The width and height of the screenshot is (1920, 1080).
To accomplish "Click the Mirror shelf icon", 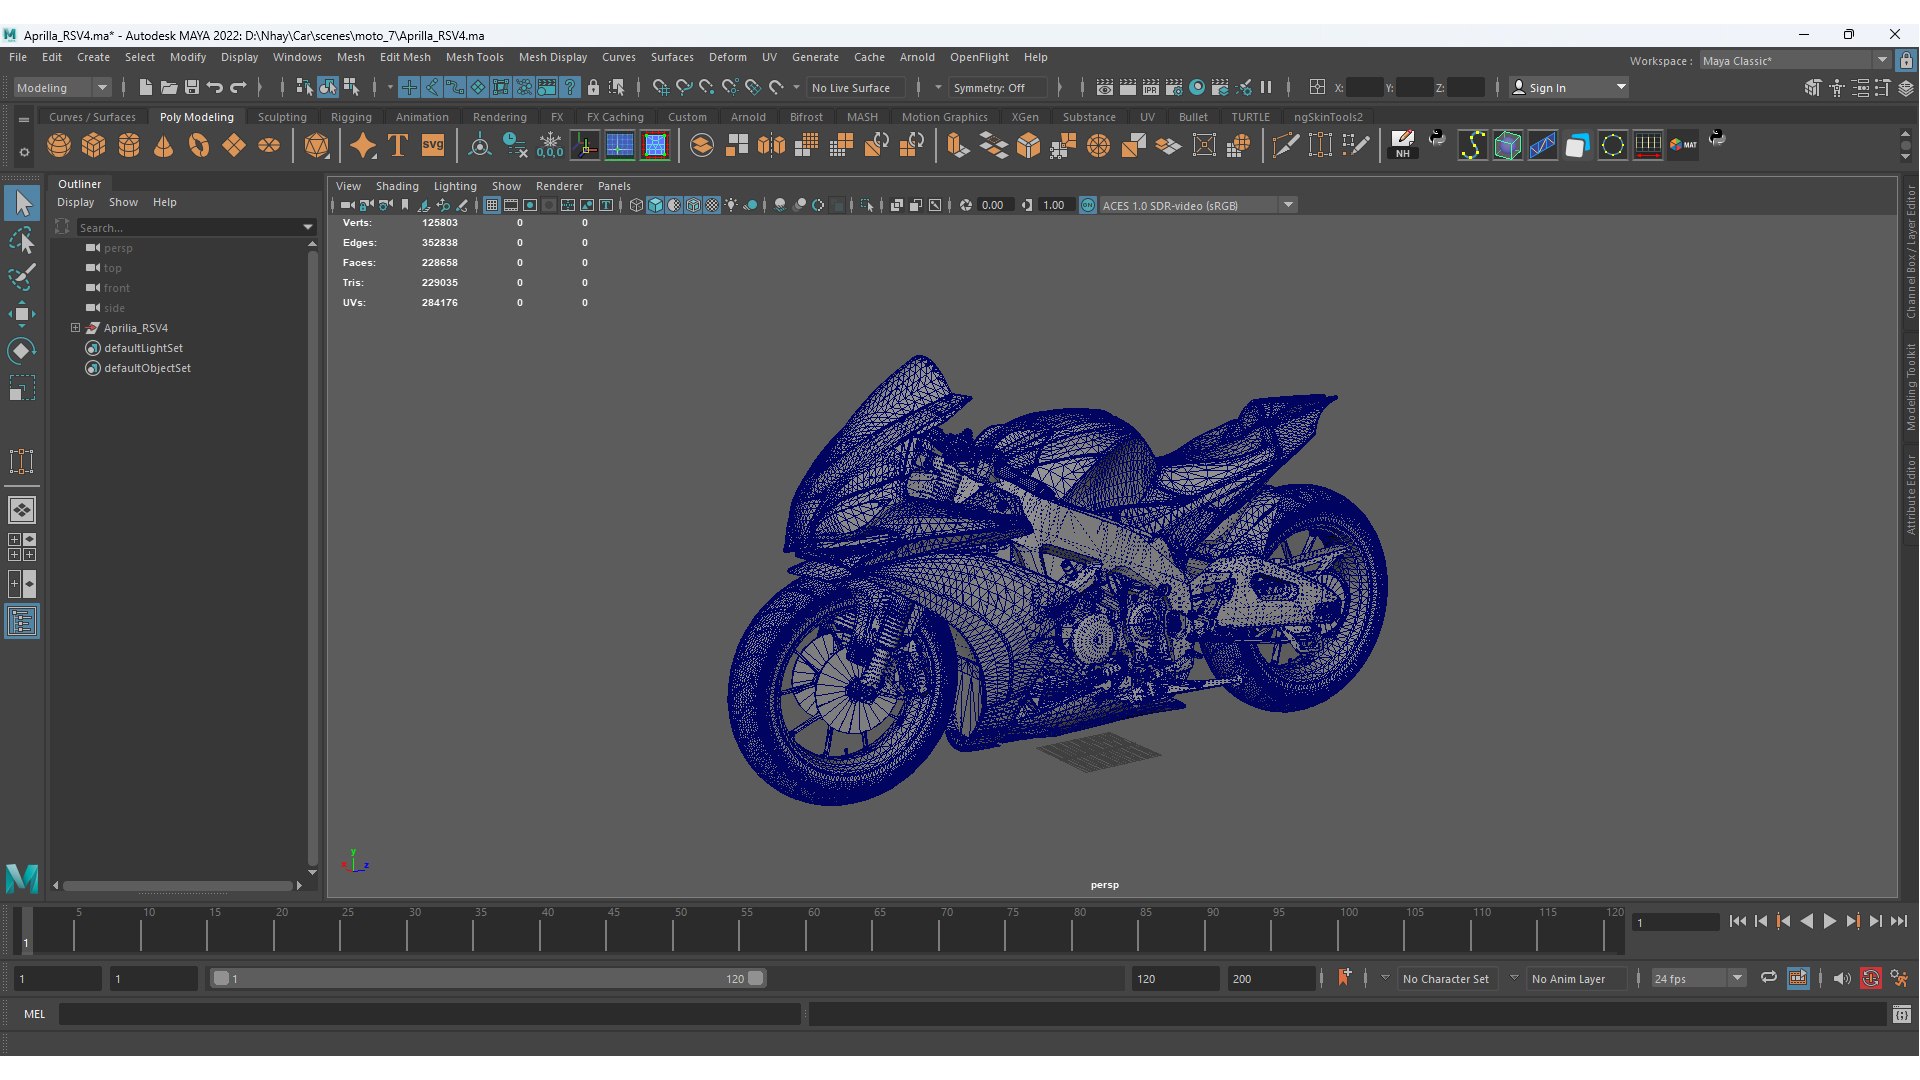I will pos(772,146).
